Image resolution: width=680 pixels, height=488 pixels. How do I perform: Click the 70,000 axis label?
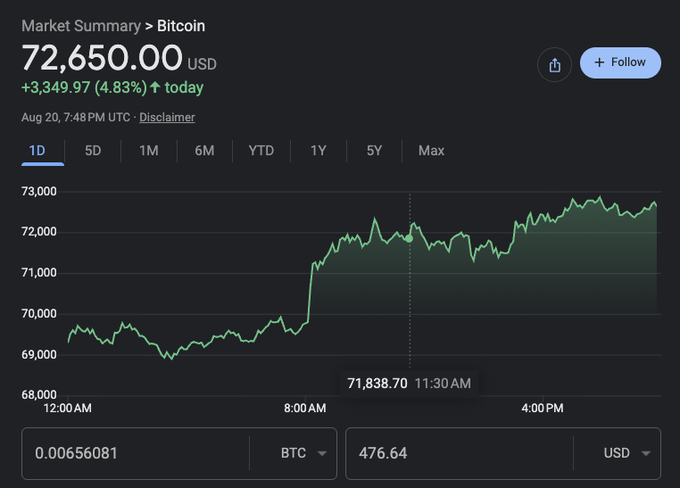coord(39,314)
